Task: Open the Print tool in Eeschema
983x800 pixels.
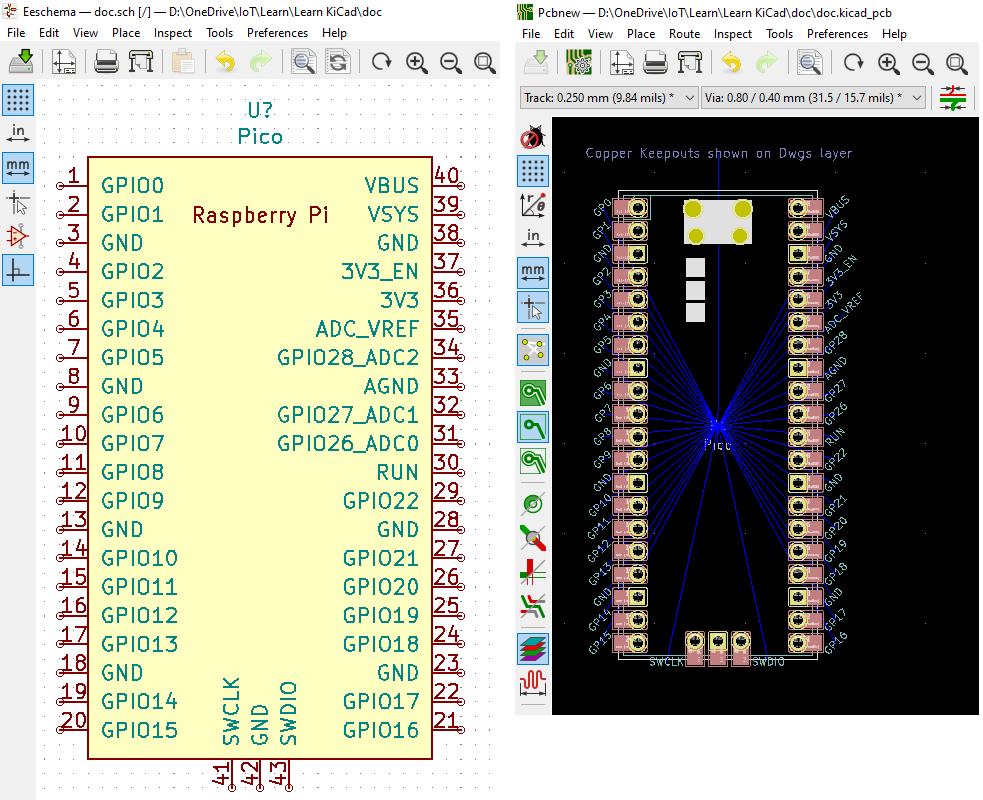Action: point(104,61)
